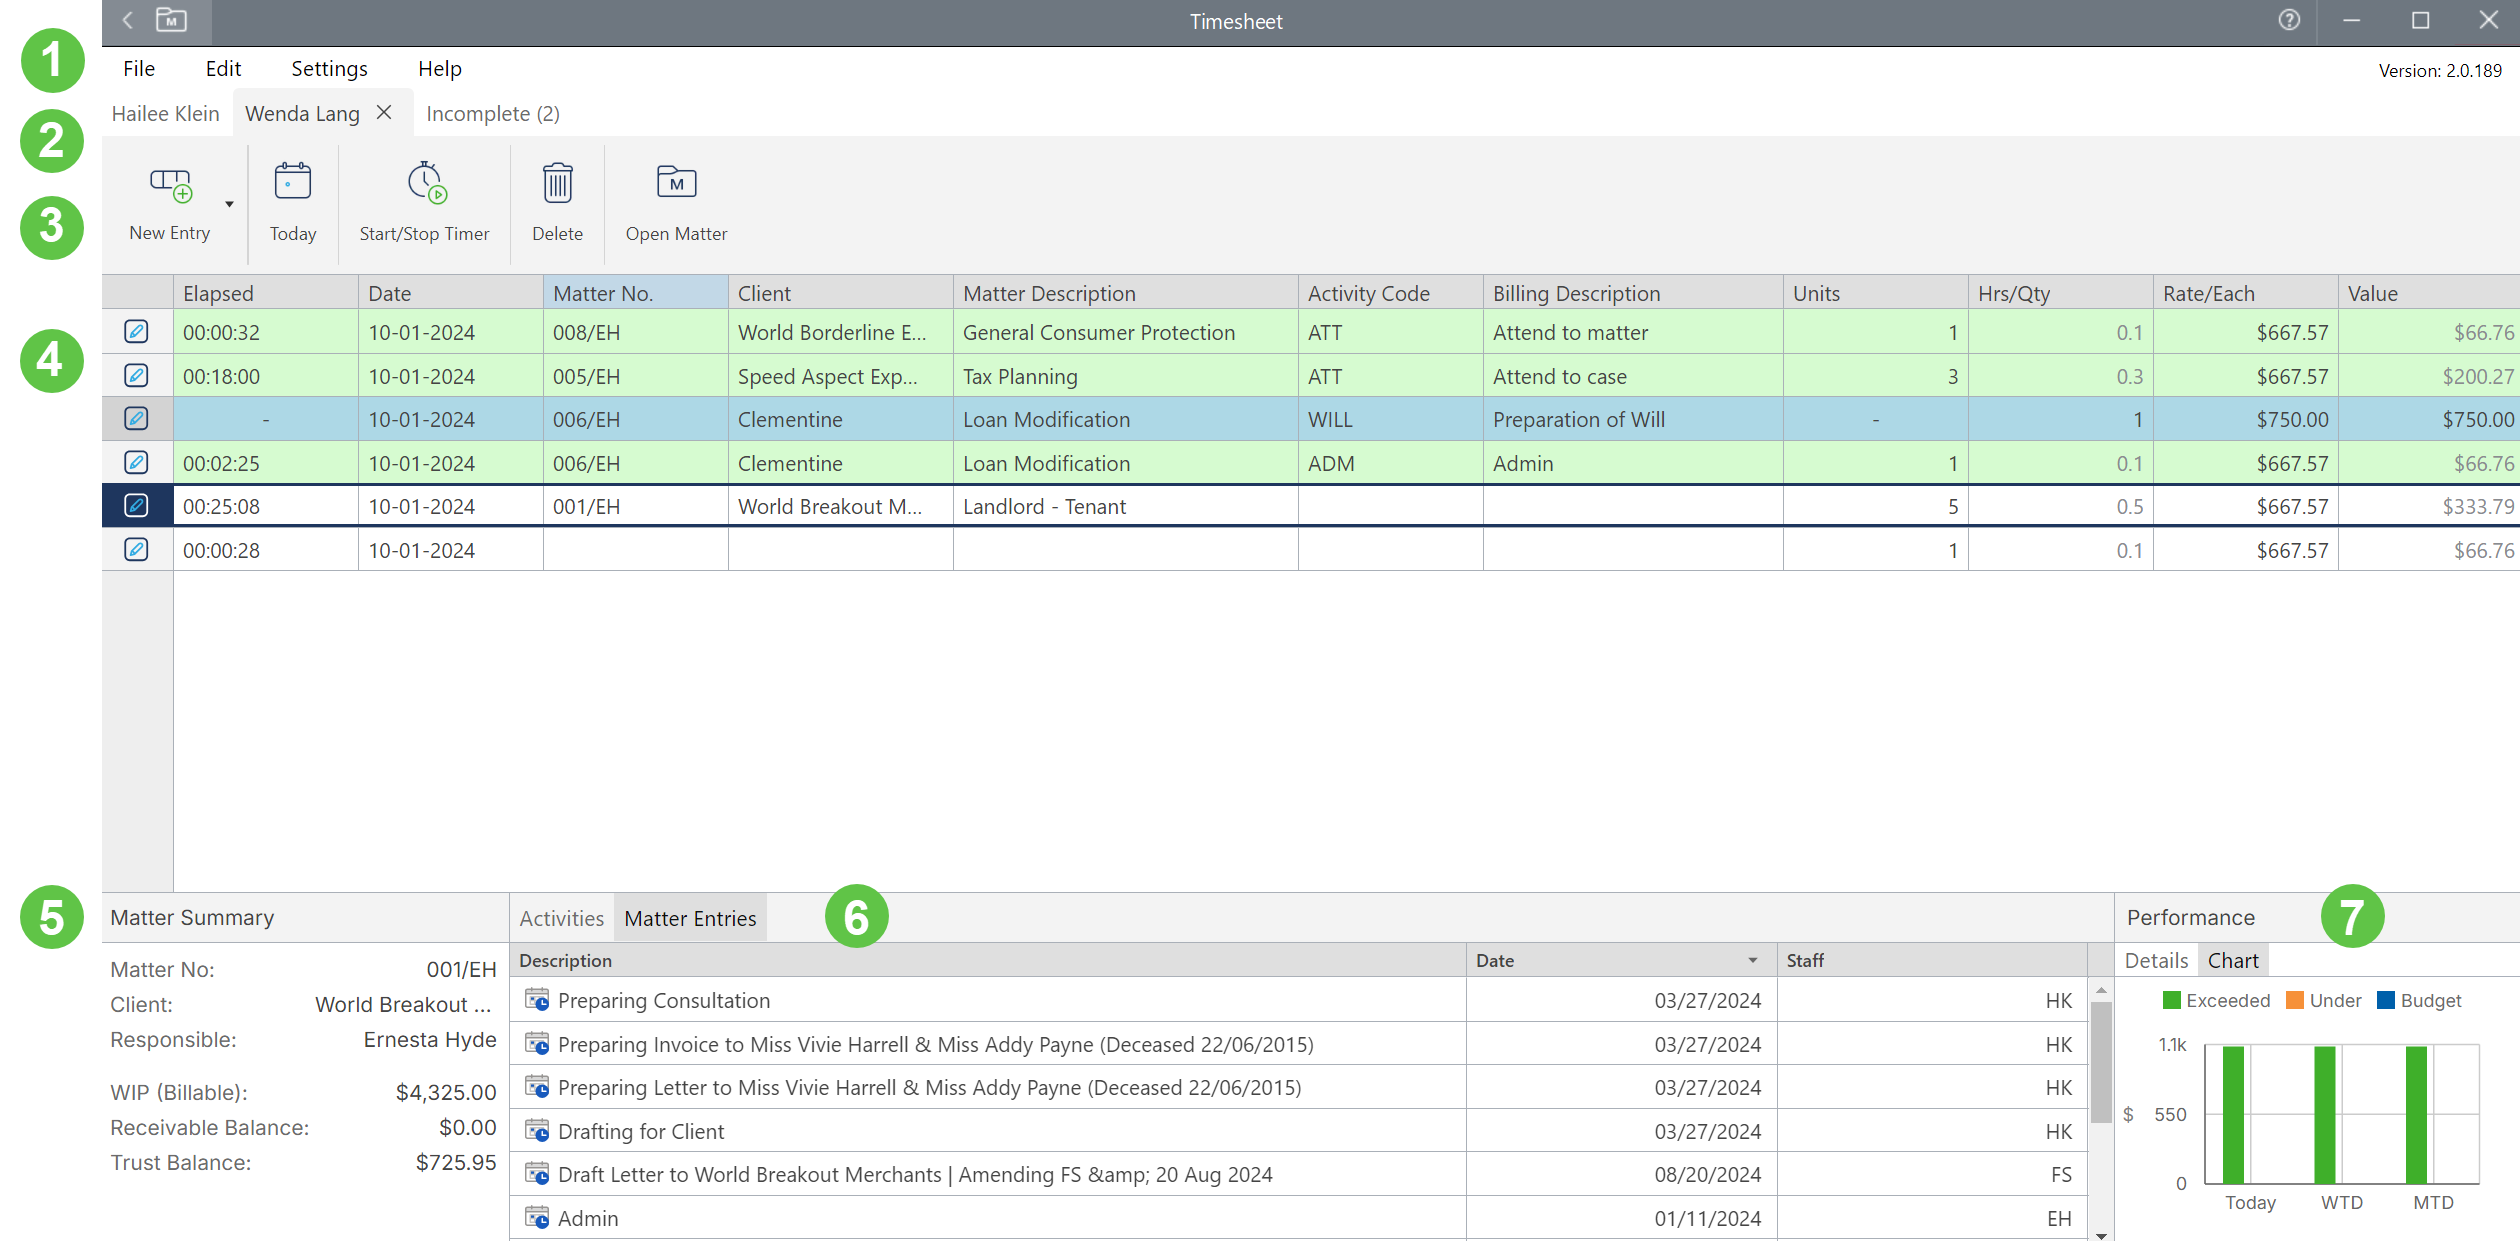2520x1241 pixels.
Task: Click the edit icon for 00:00:28 row
Action: click(x=136, y=550)
